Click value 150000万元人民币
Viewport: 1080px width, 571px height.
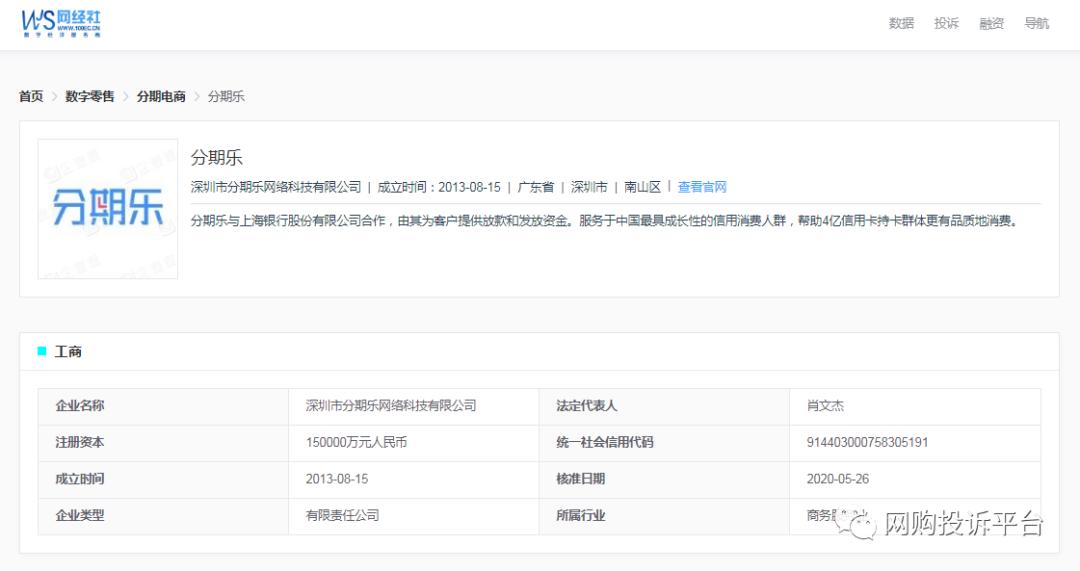356,442
